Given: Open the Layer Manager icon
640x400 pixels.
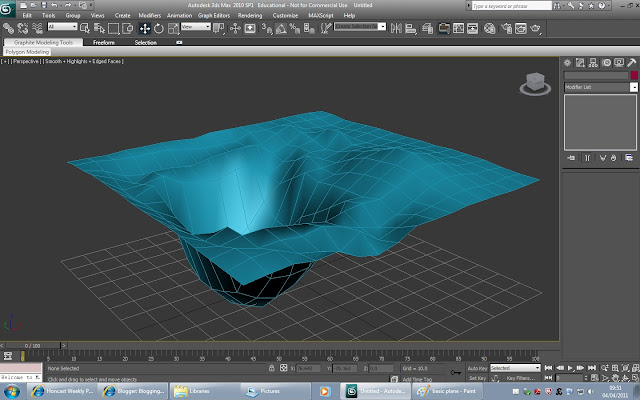Looking at the screenshot, I should (427, 28).
